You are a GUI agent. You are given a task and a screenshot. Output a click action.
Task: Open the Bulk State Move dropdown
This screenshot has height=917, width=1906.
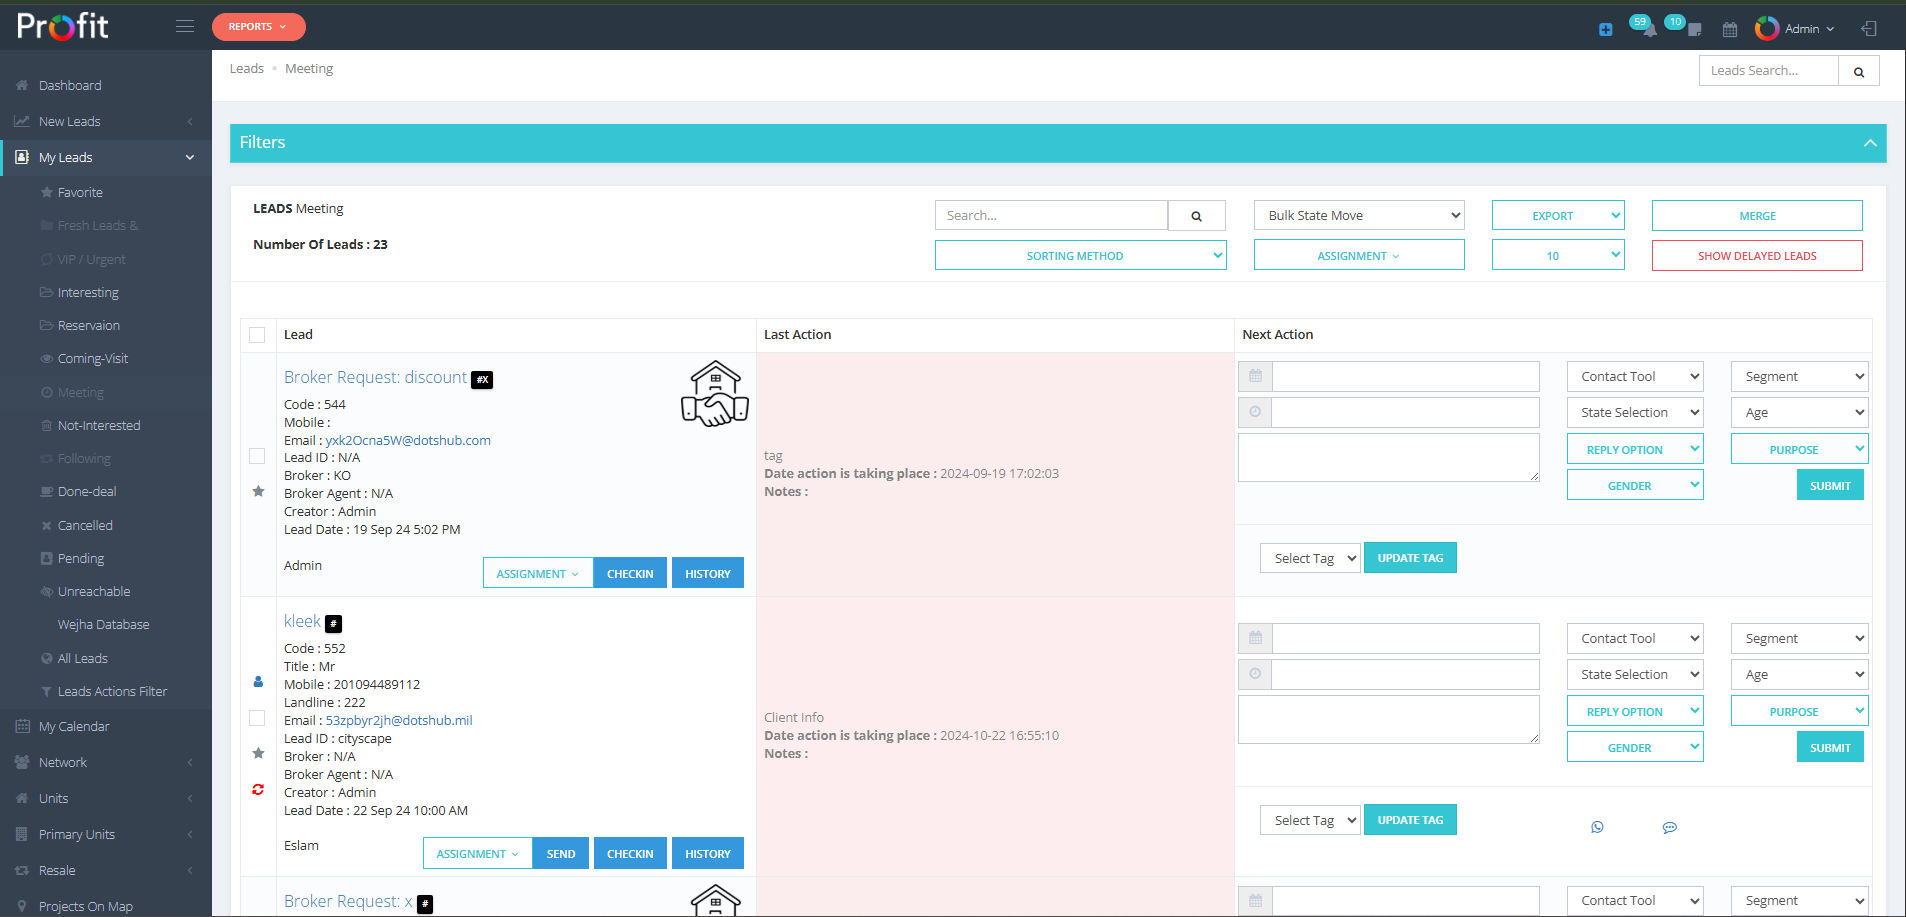(1358, 216)
